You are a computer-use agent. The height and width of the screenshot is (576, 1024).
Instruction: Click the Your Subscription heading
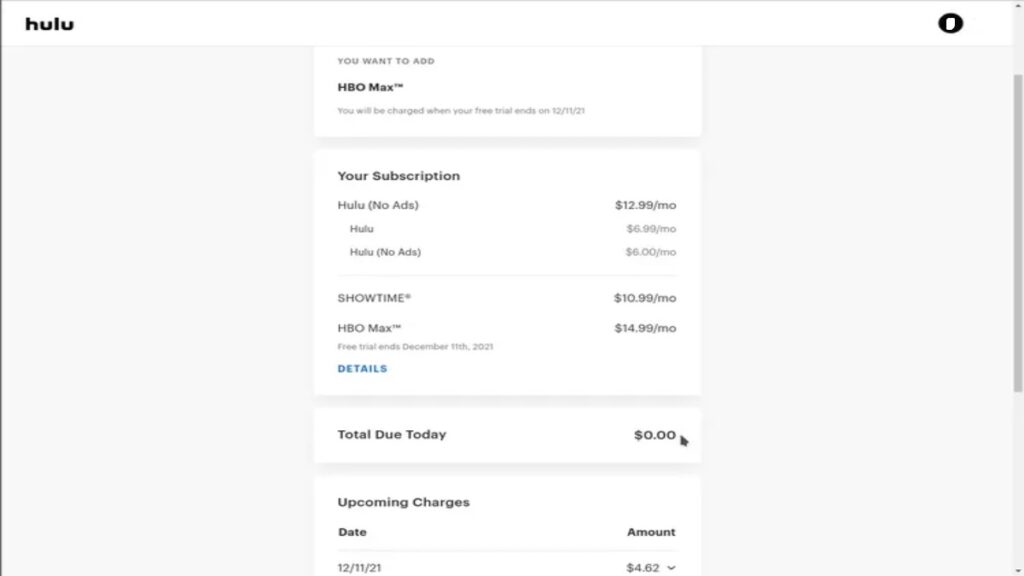398,175
